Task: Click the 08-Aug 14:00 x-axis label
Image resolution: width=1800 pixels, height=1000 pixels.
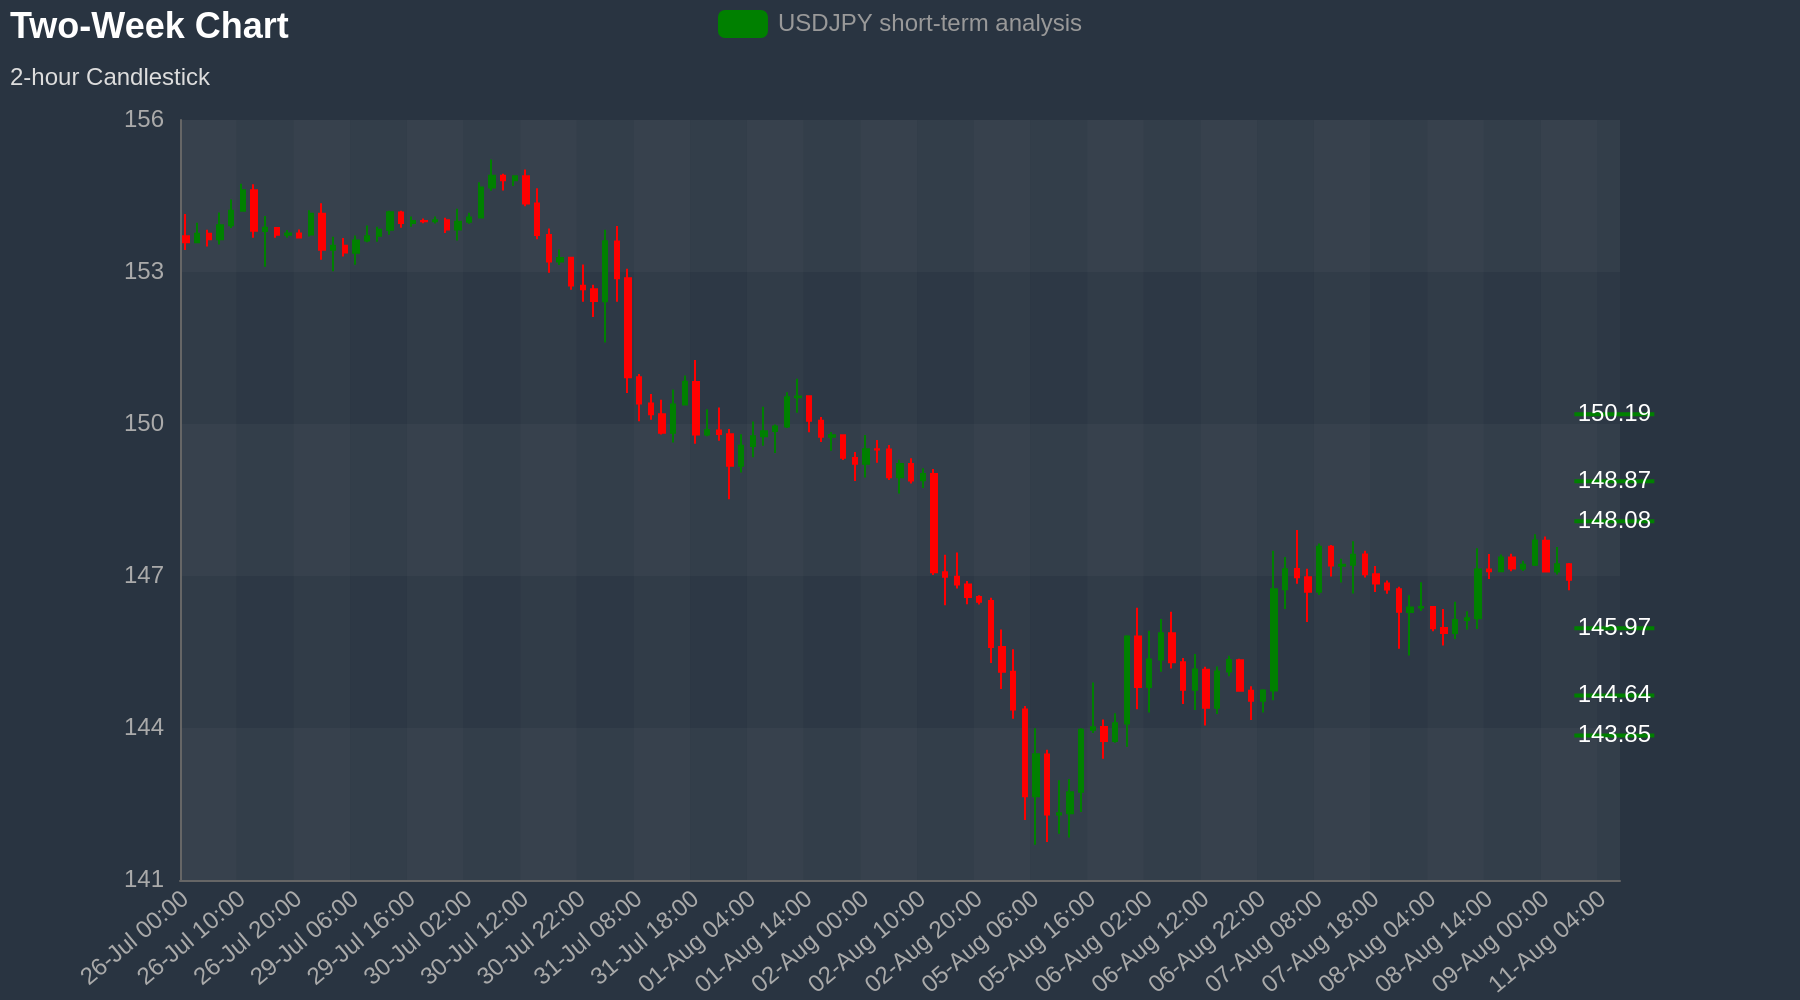Action: pos(1435,940)
